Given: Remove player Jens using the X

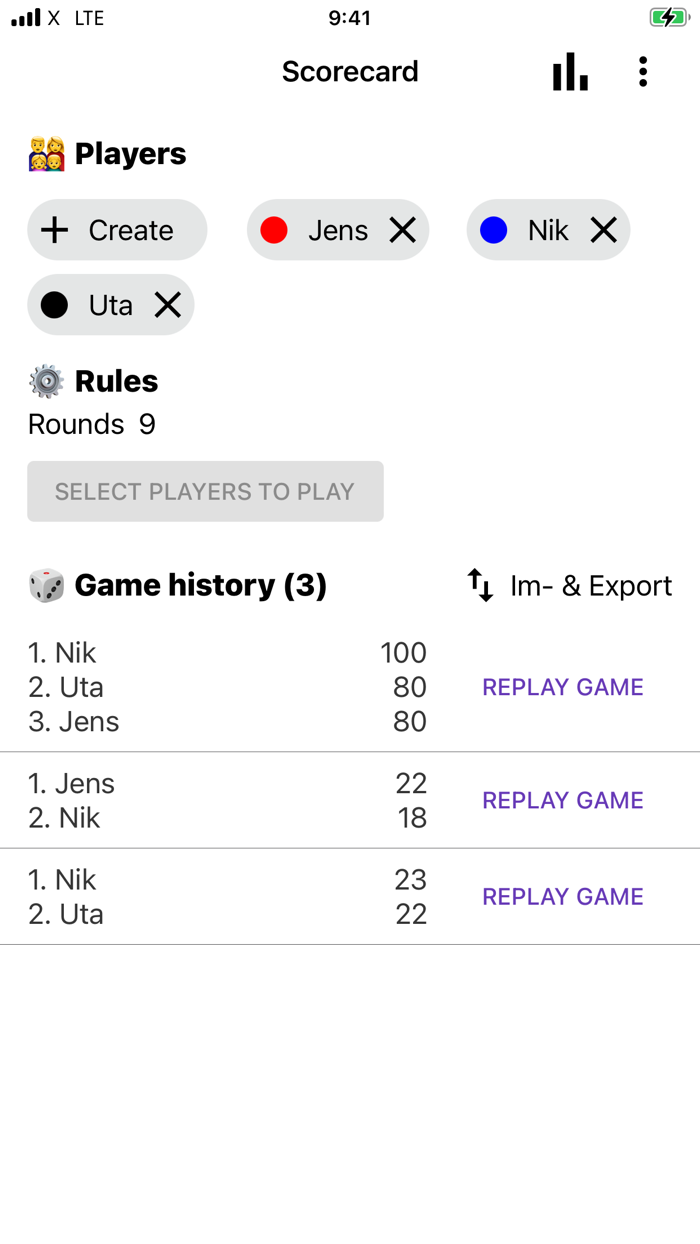Looking at the screenshot, I should (x=403, y=230).
